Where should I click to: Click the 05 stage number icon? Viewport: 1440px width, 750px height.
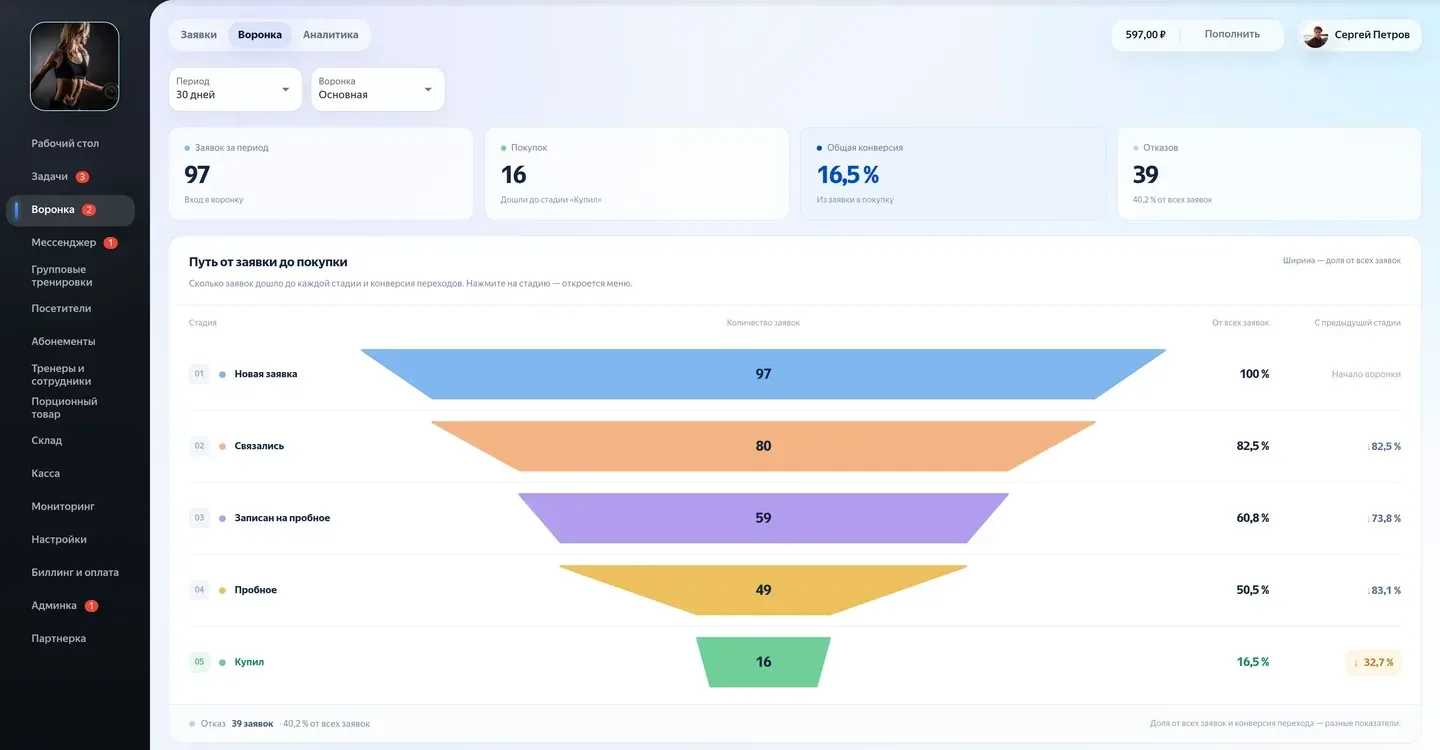pos(199,662)
